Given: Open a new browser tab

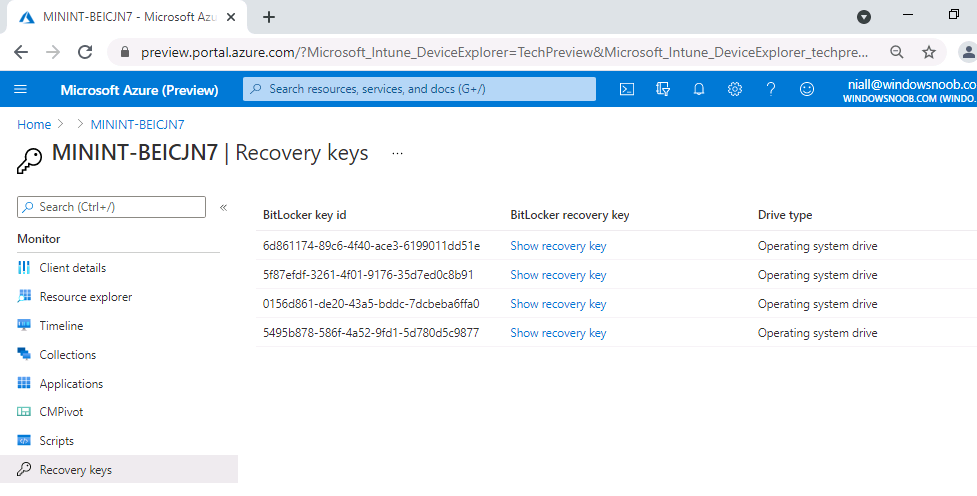Looking at the screenshot, I should click(269, 17).
